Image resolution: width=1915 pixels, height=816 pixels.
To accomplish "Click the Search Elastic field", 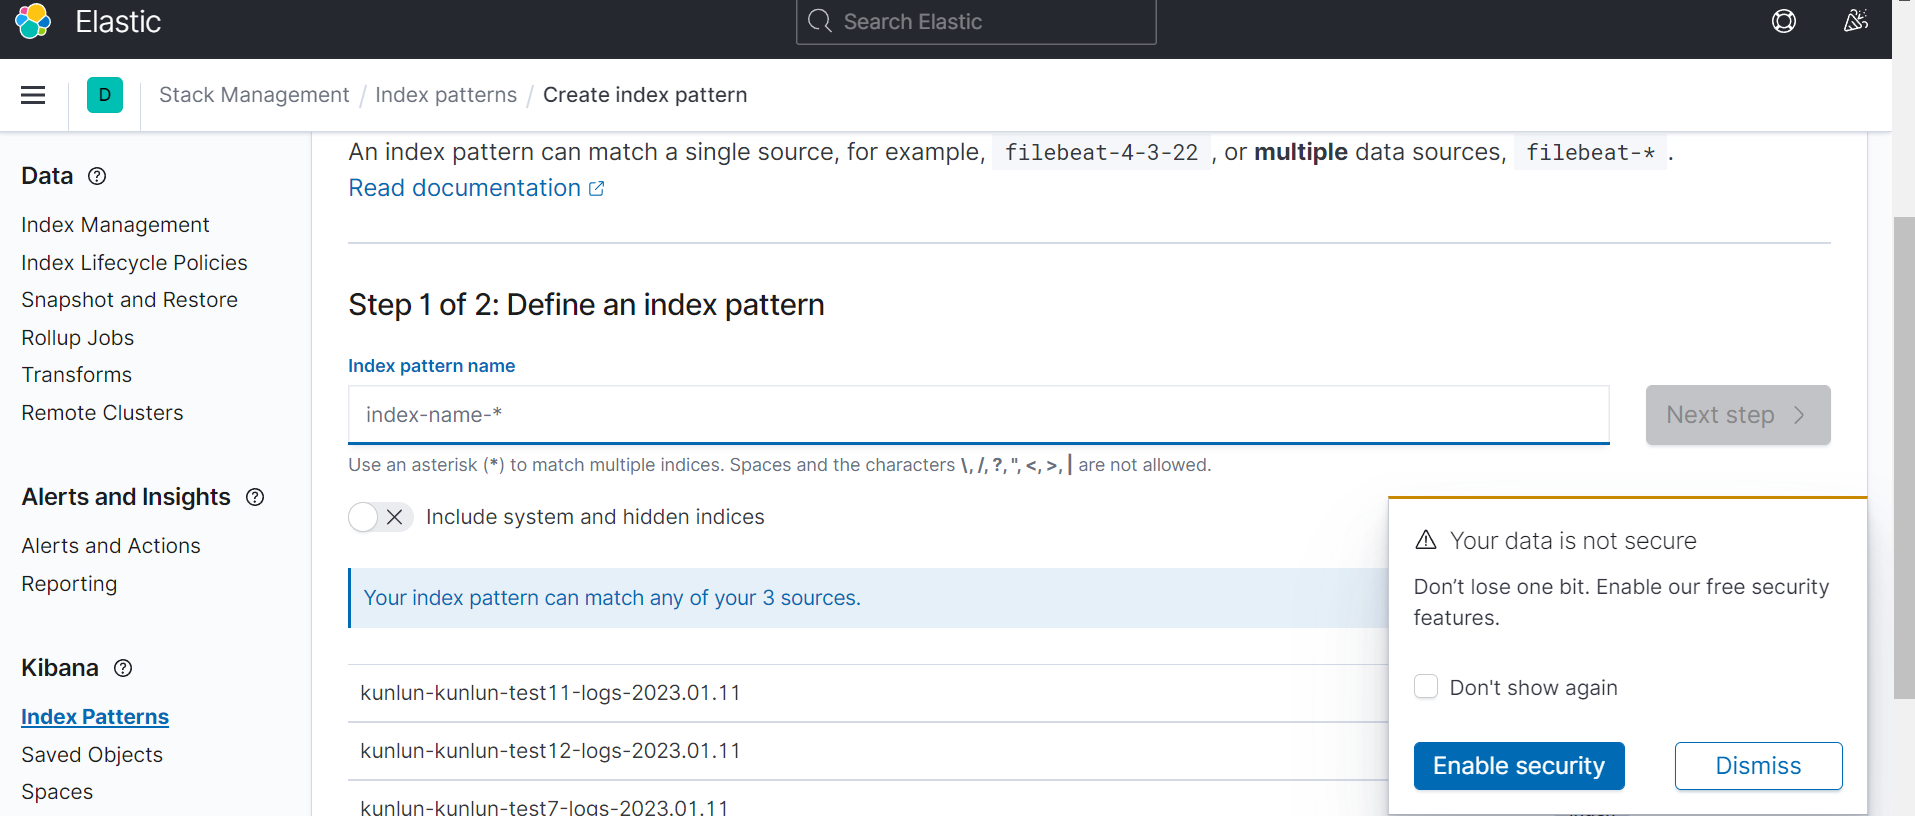I will (976, 21).
